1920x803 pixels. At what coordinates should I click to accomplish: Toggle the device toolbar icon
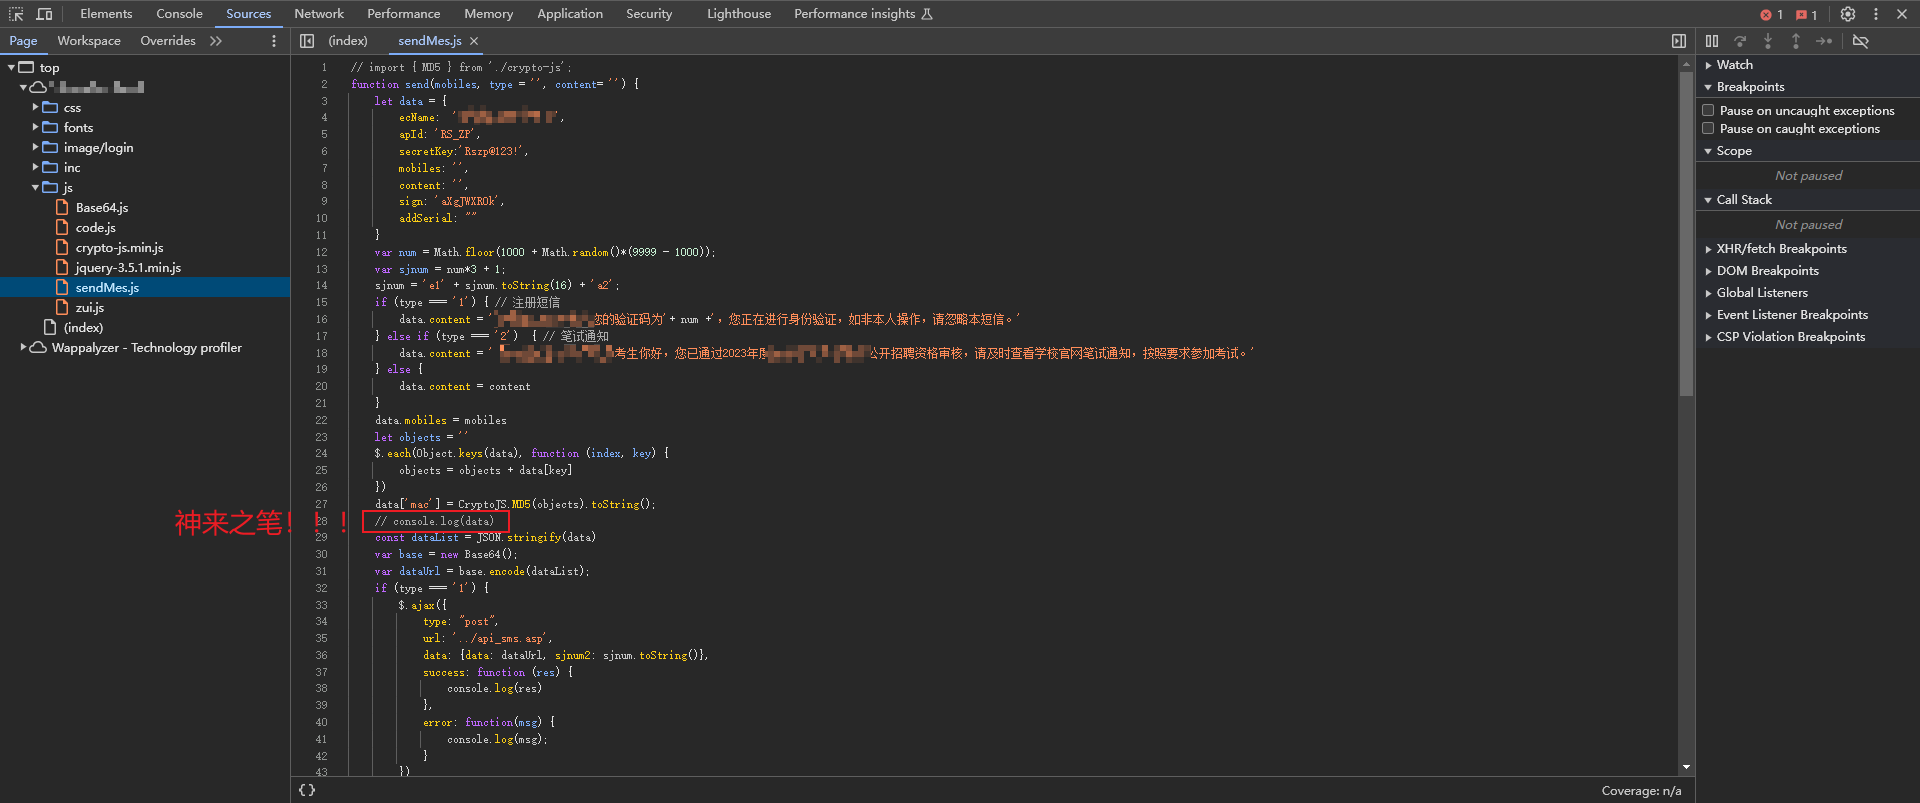44,14
